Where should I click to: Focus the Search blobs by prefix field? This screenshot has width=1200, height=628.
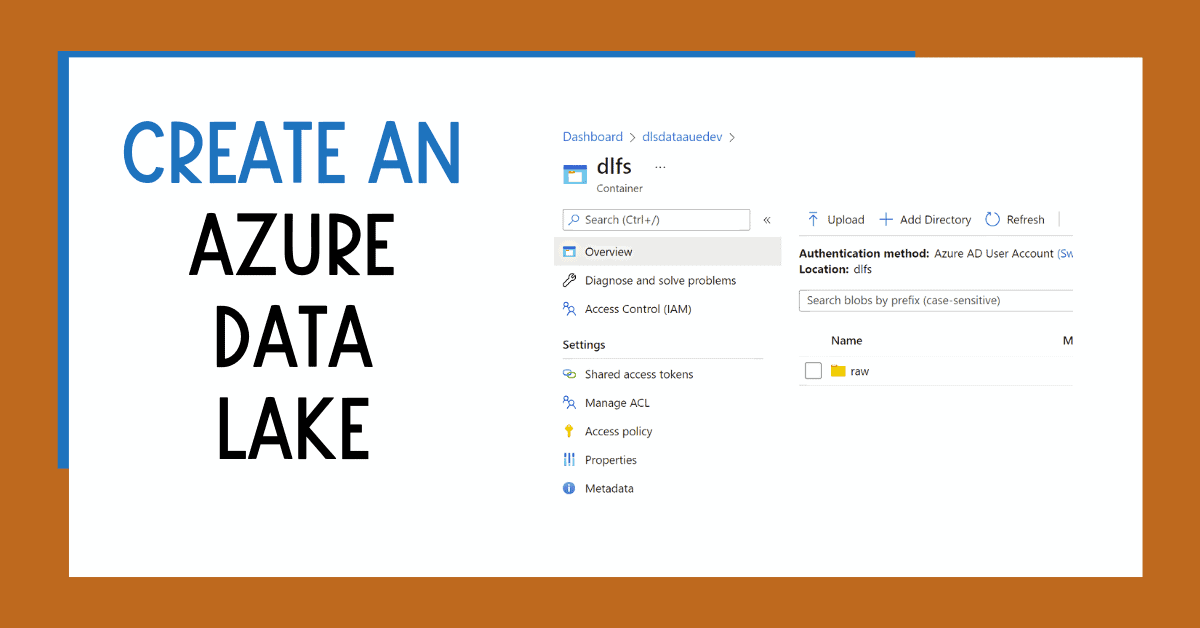coord(936,300)
